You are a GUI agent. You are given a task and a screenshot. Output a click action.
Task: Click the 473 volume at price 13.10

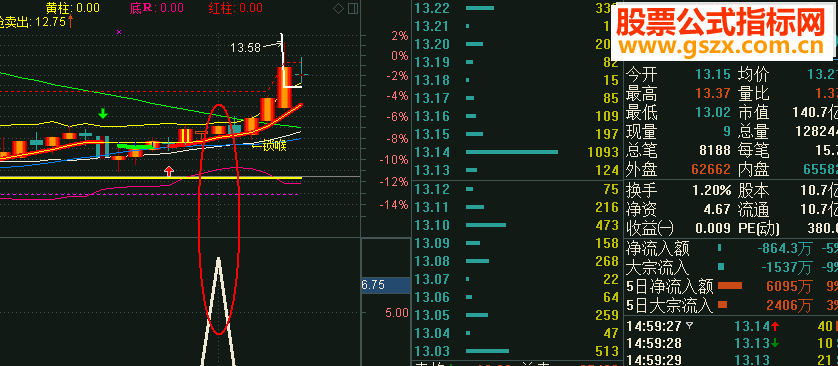click(607, 225)
